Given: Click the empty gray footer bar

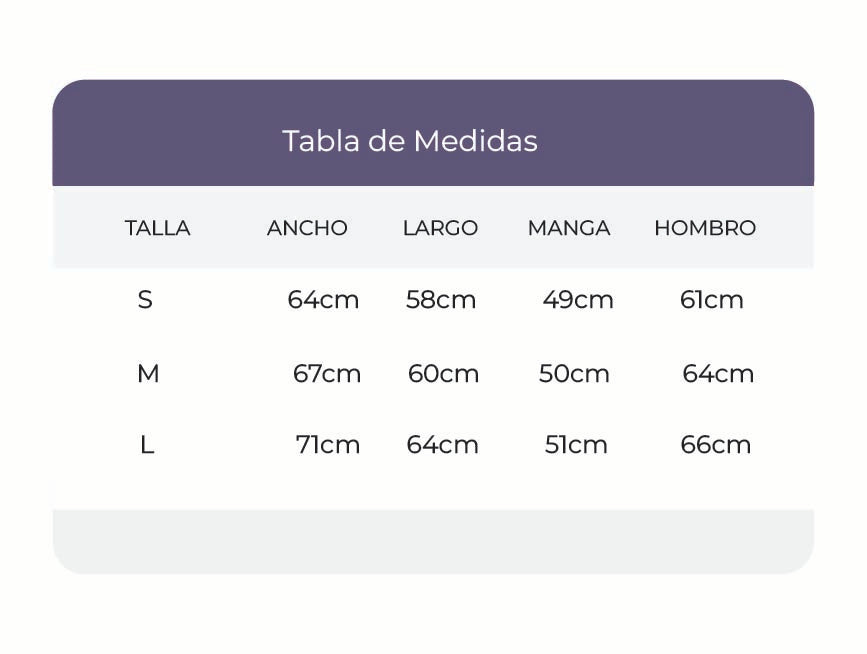Looking at the screenshot, I should (x=433, y=541).
